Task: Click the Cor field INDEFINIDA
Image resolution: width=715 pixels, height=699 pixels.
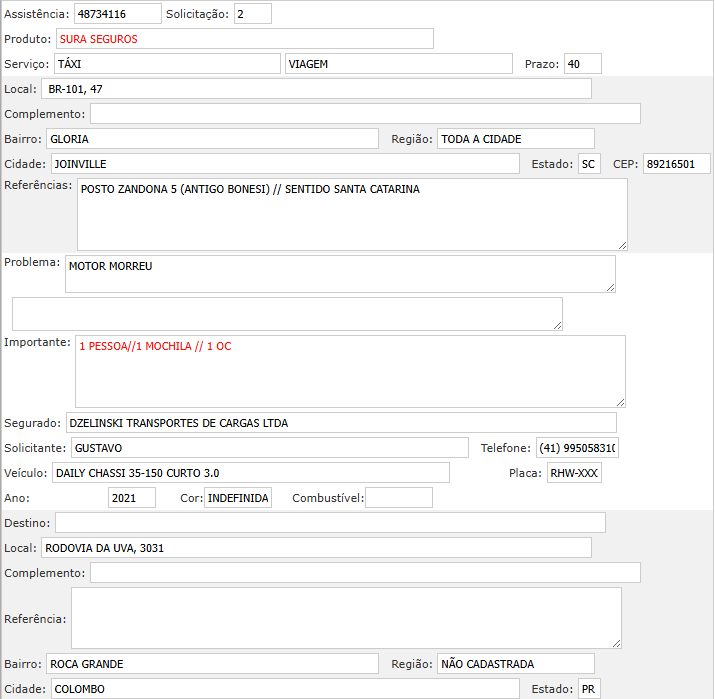Action: (x=238, y=497)
